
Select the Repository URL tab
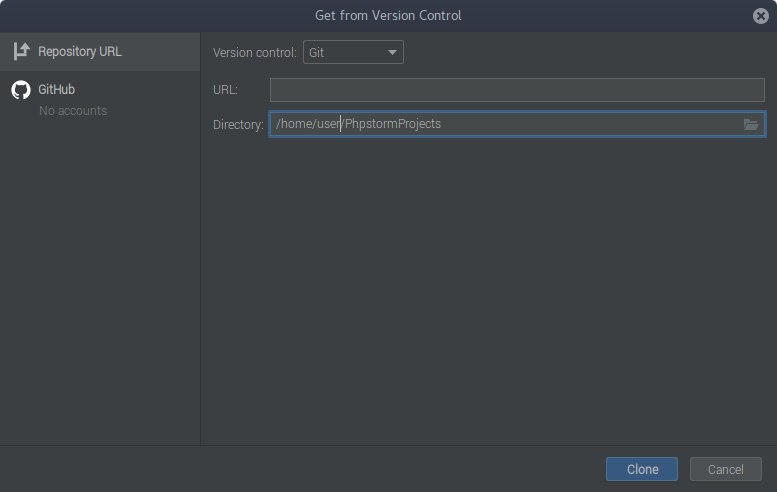coord(100,52)
